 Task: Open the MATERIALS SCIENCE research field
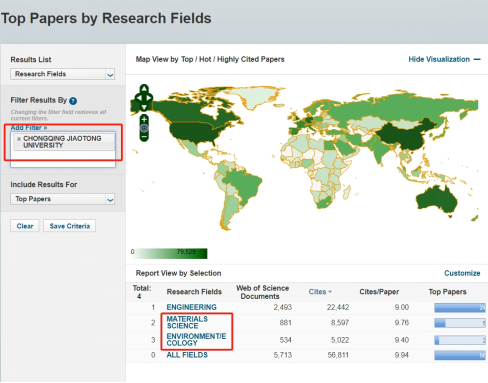coord(187,322)
